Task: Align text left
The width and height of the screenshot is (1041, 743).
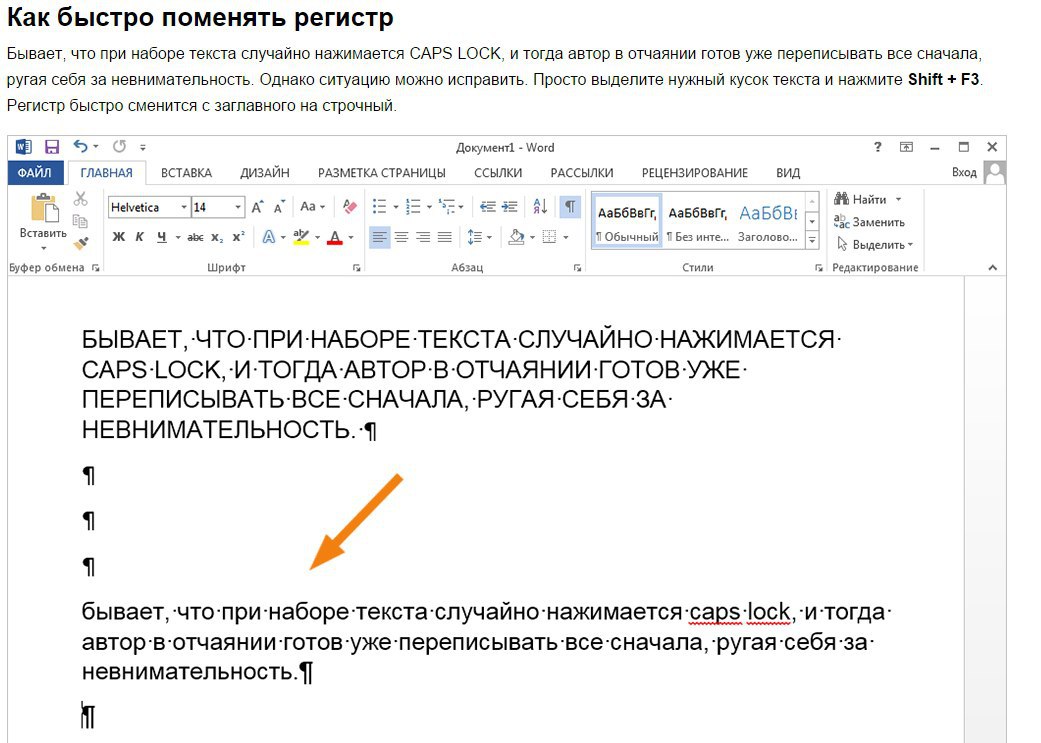Action: (x=379, y=237)
